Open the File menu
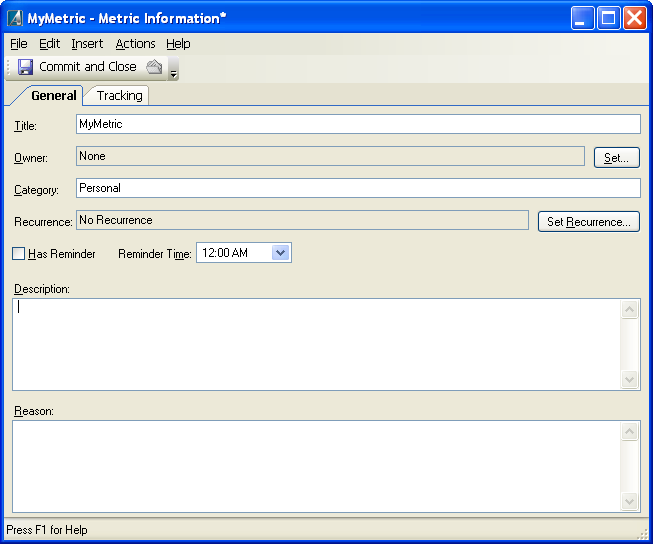The image size is (653, 544). click(x=19, y=44)
